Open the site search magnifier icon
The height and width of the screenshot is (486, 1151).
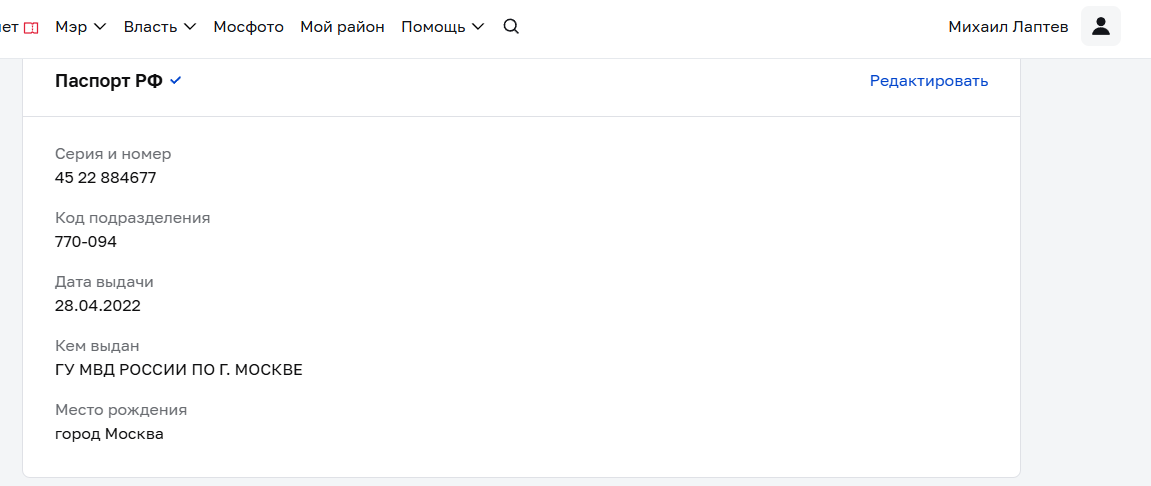click(x=511, y=27)
